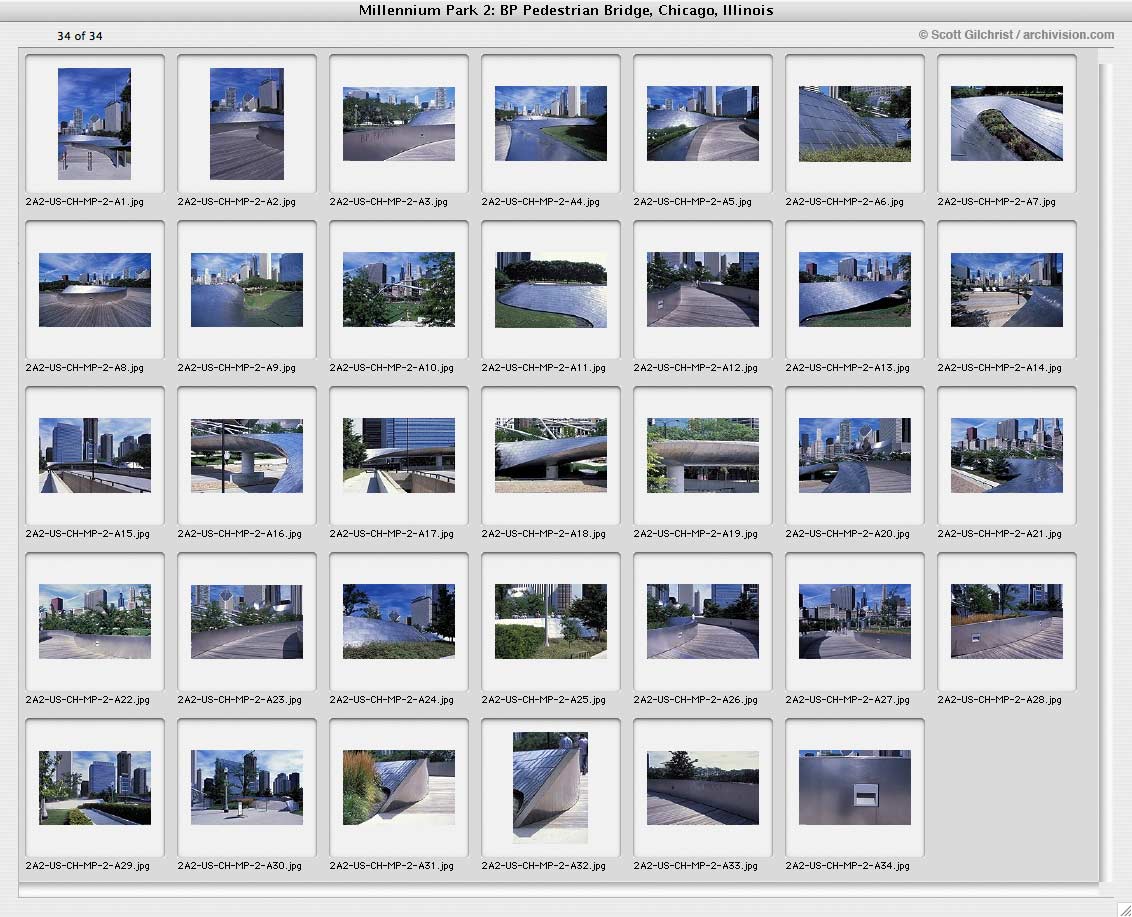This screenshot has height=917, width=1132.
Task: Click the vertical scrollbar on the right
Action: pyautogui.click(x=1106, y=472)
